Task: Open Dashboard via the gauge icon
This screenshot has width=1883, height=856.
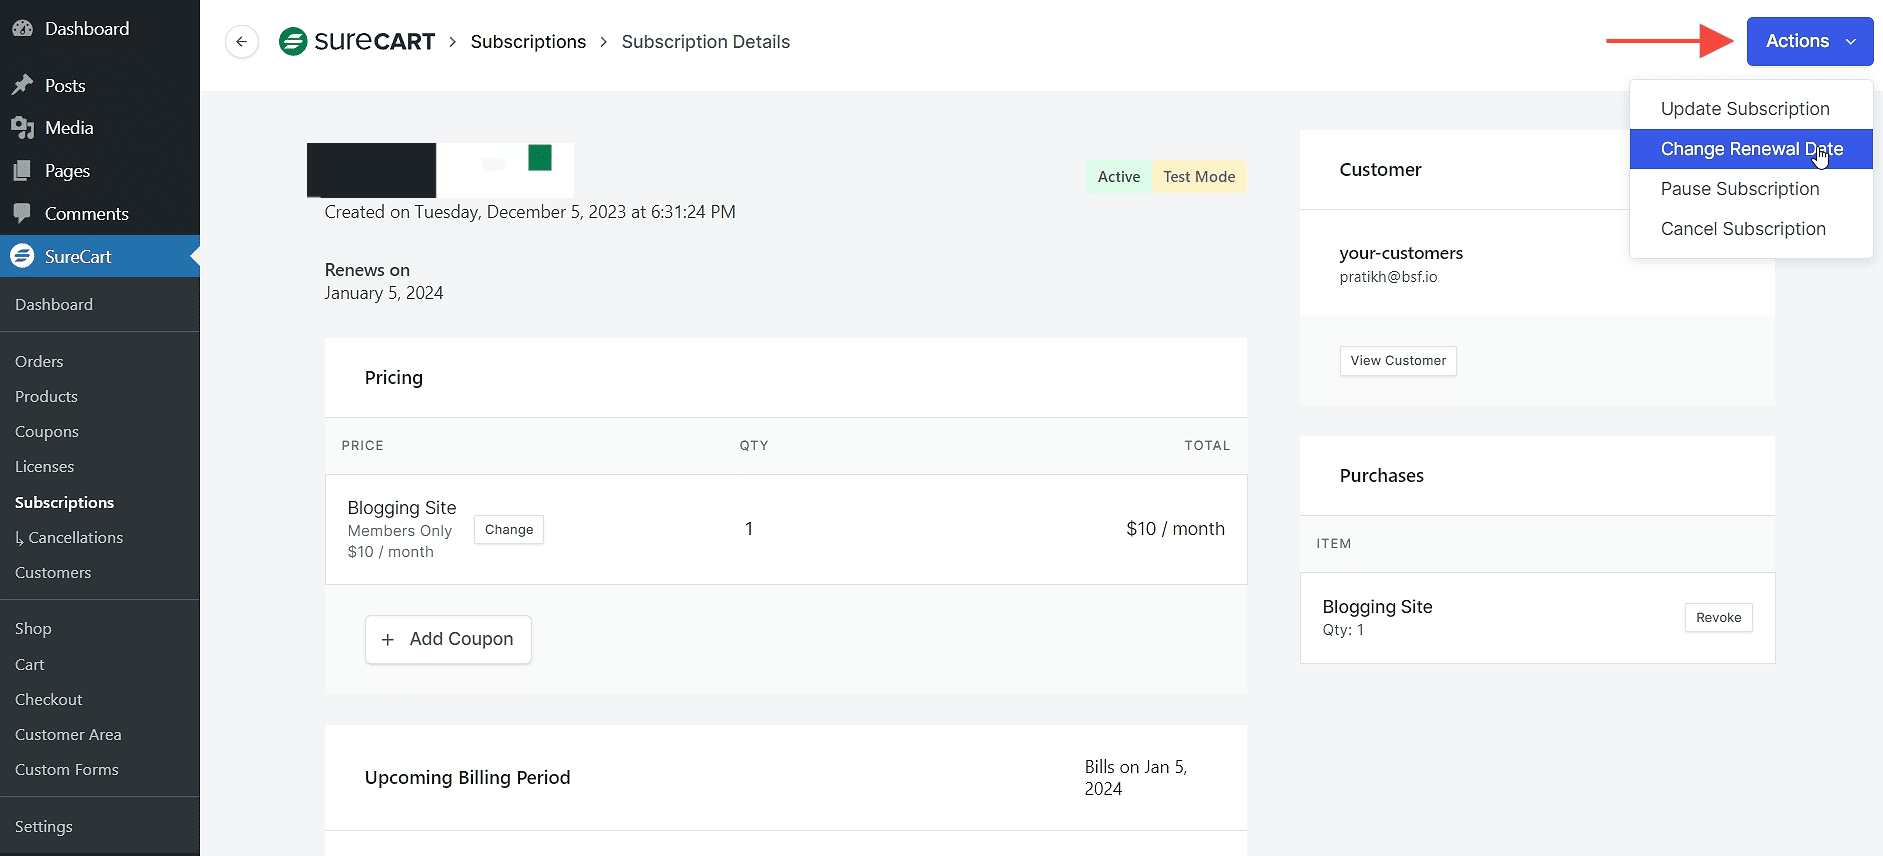Action: click(x=22, y=29)
